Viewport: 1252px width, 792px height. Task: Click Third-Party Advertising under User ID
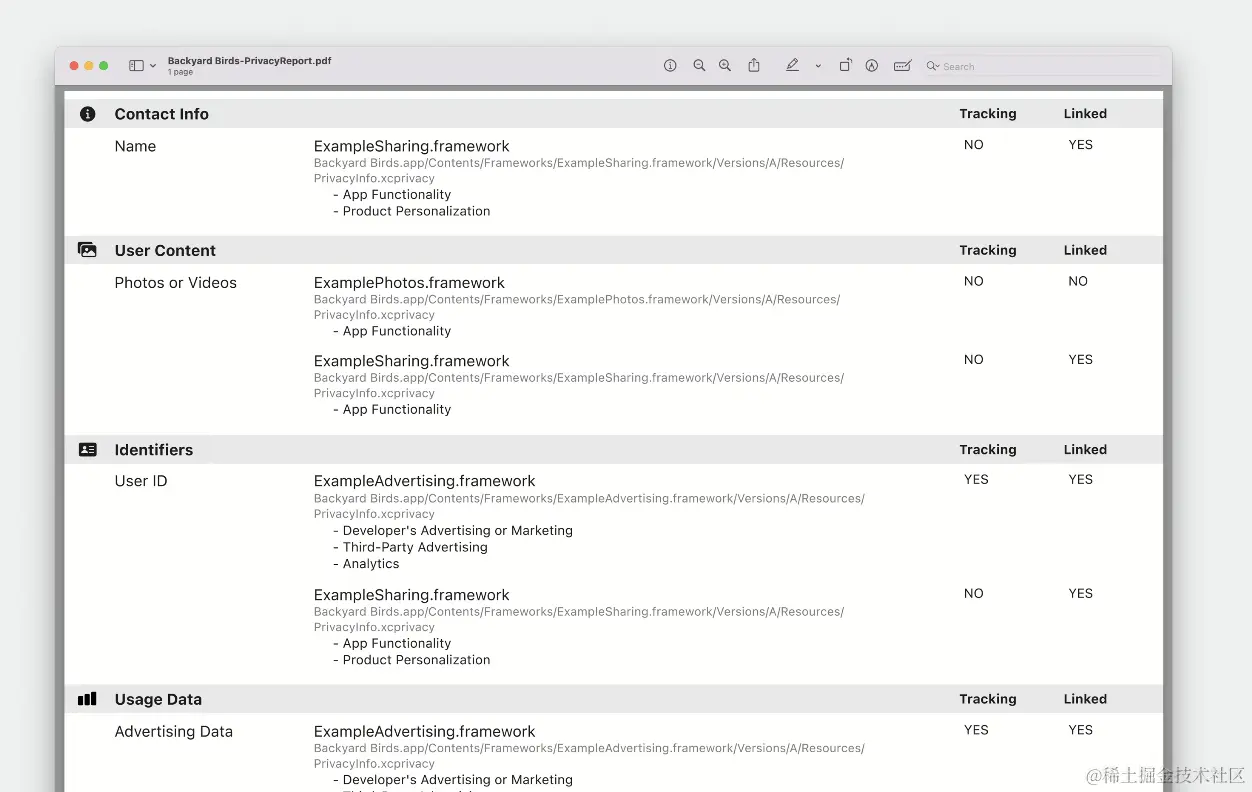tap(415, 547)
